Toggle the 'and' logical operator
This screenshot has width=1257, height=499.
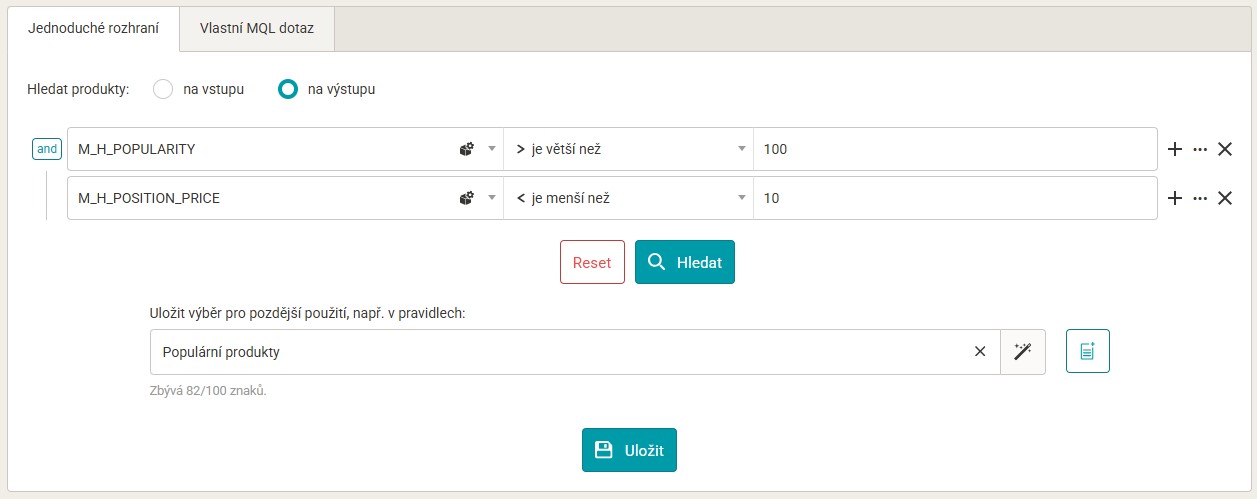point(47,149)
